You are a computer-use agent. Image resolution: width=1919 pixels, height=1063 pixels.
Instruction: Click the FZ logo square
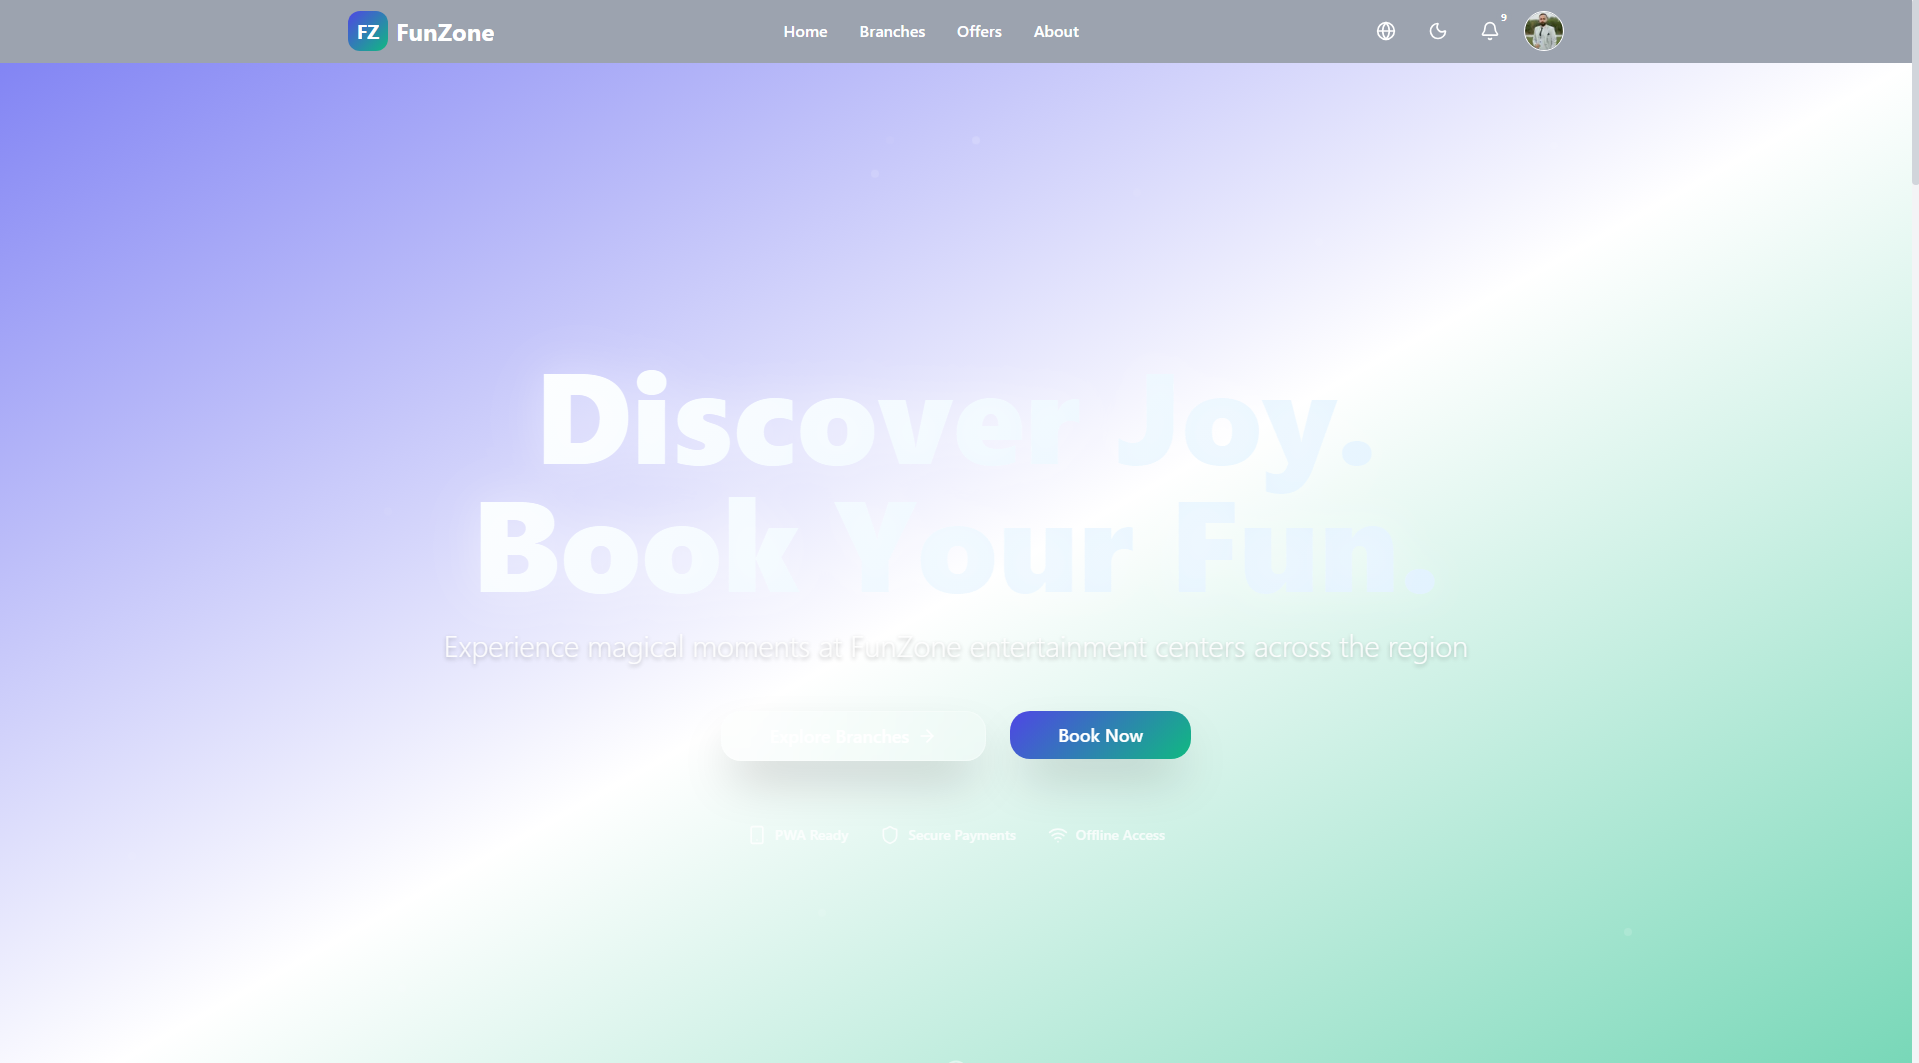(x=367, y=31)
